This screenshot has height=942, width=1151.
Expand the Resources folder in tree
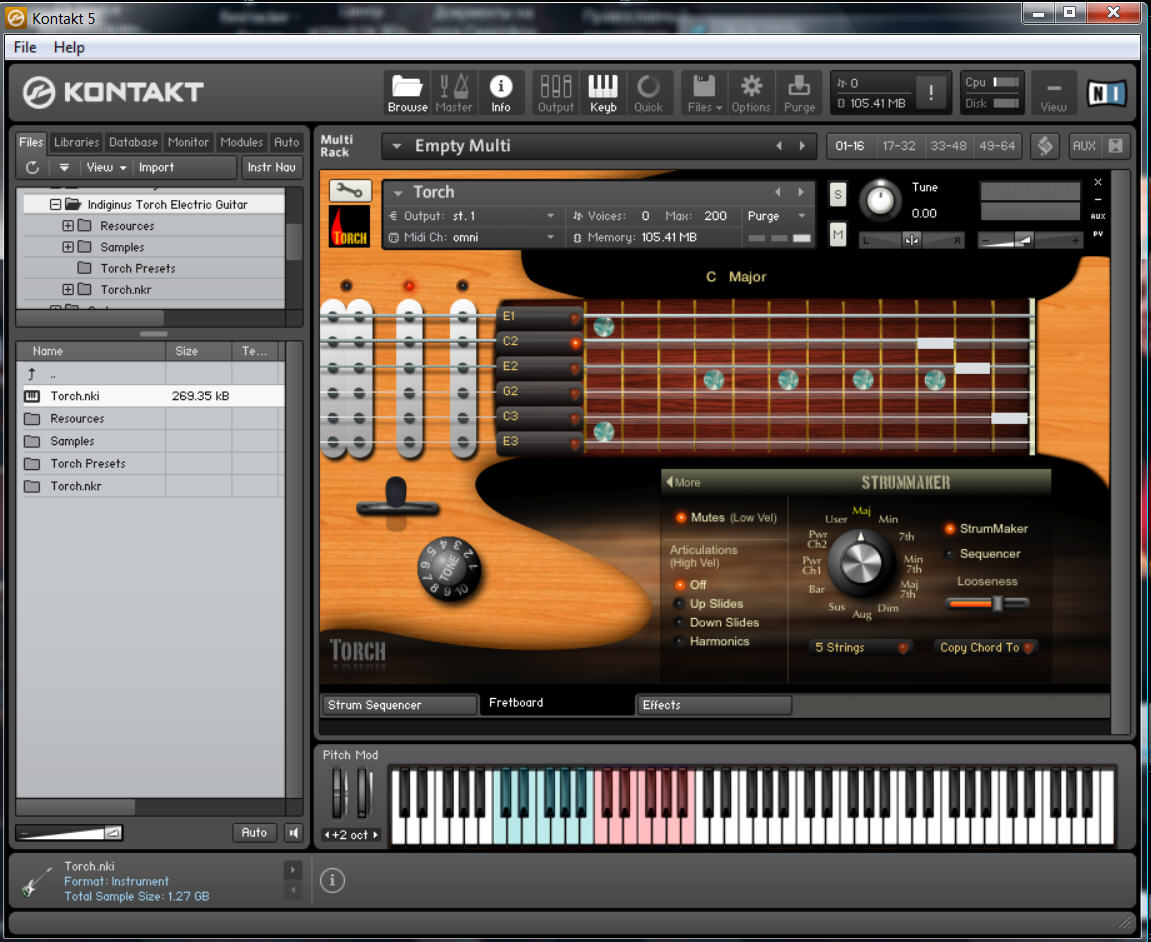68,226
